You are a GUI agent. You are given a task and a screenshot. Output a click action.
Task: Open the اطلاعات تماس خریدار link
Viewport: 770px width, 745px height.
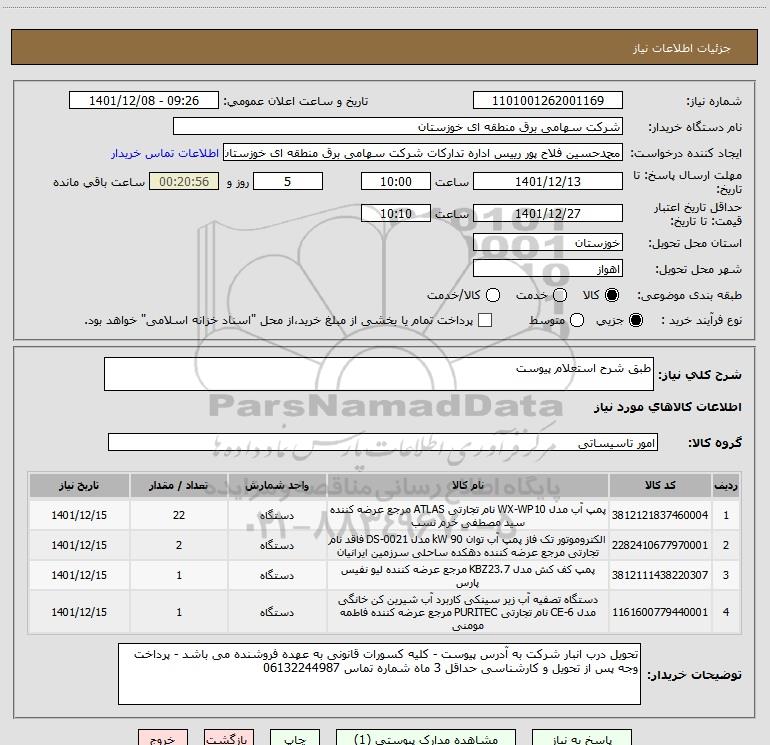click(x=165, y=153)
